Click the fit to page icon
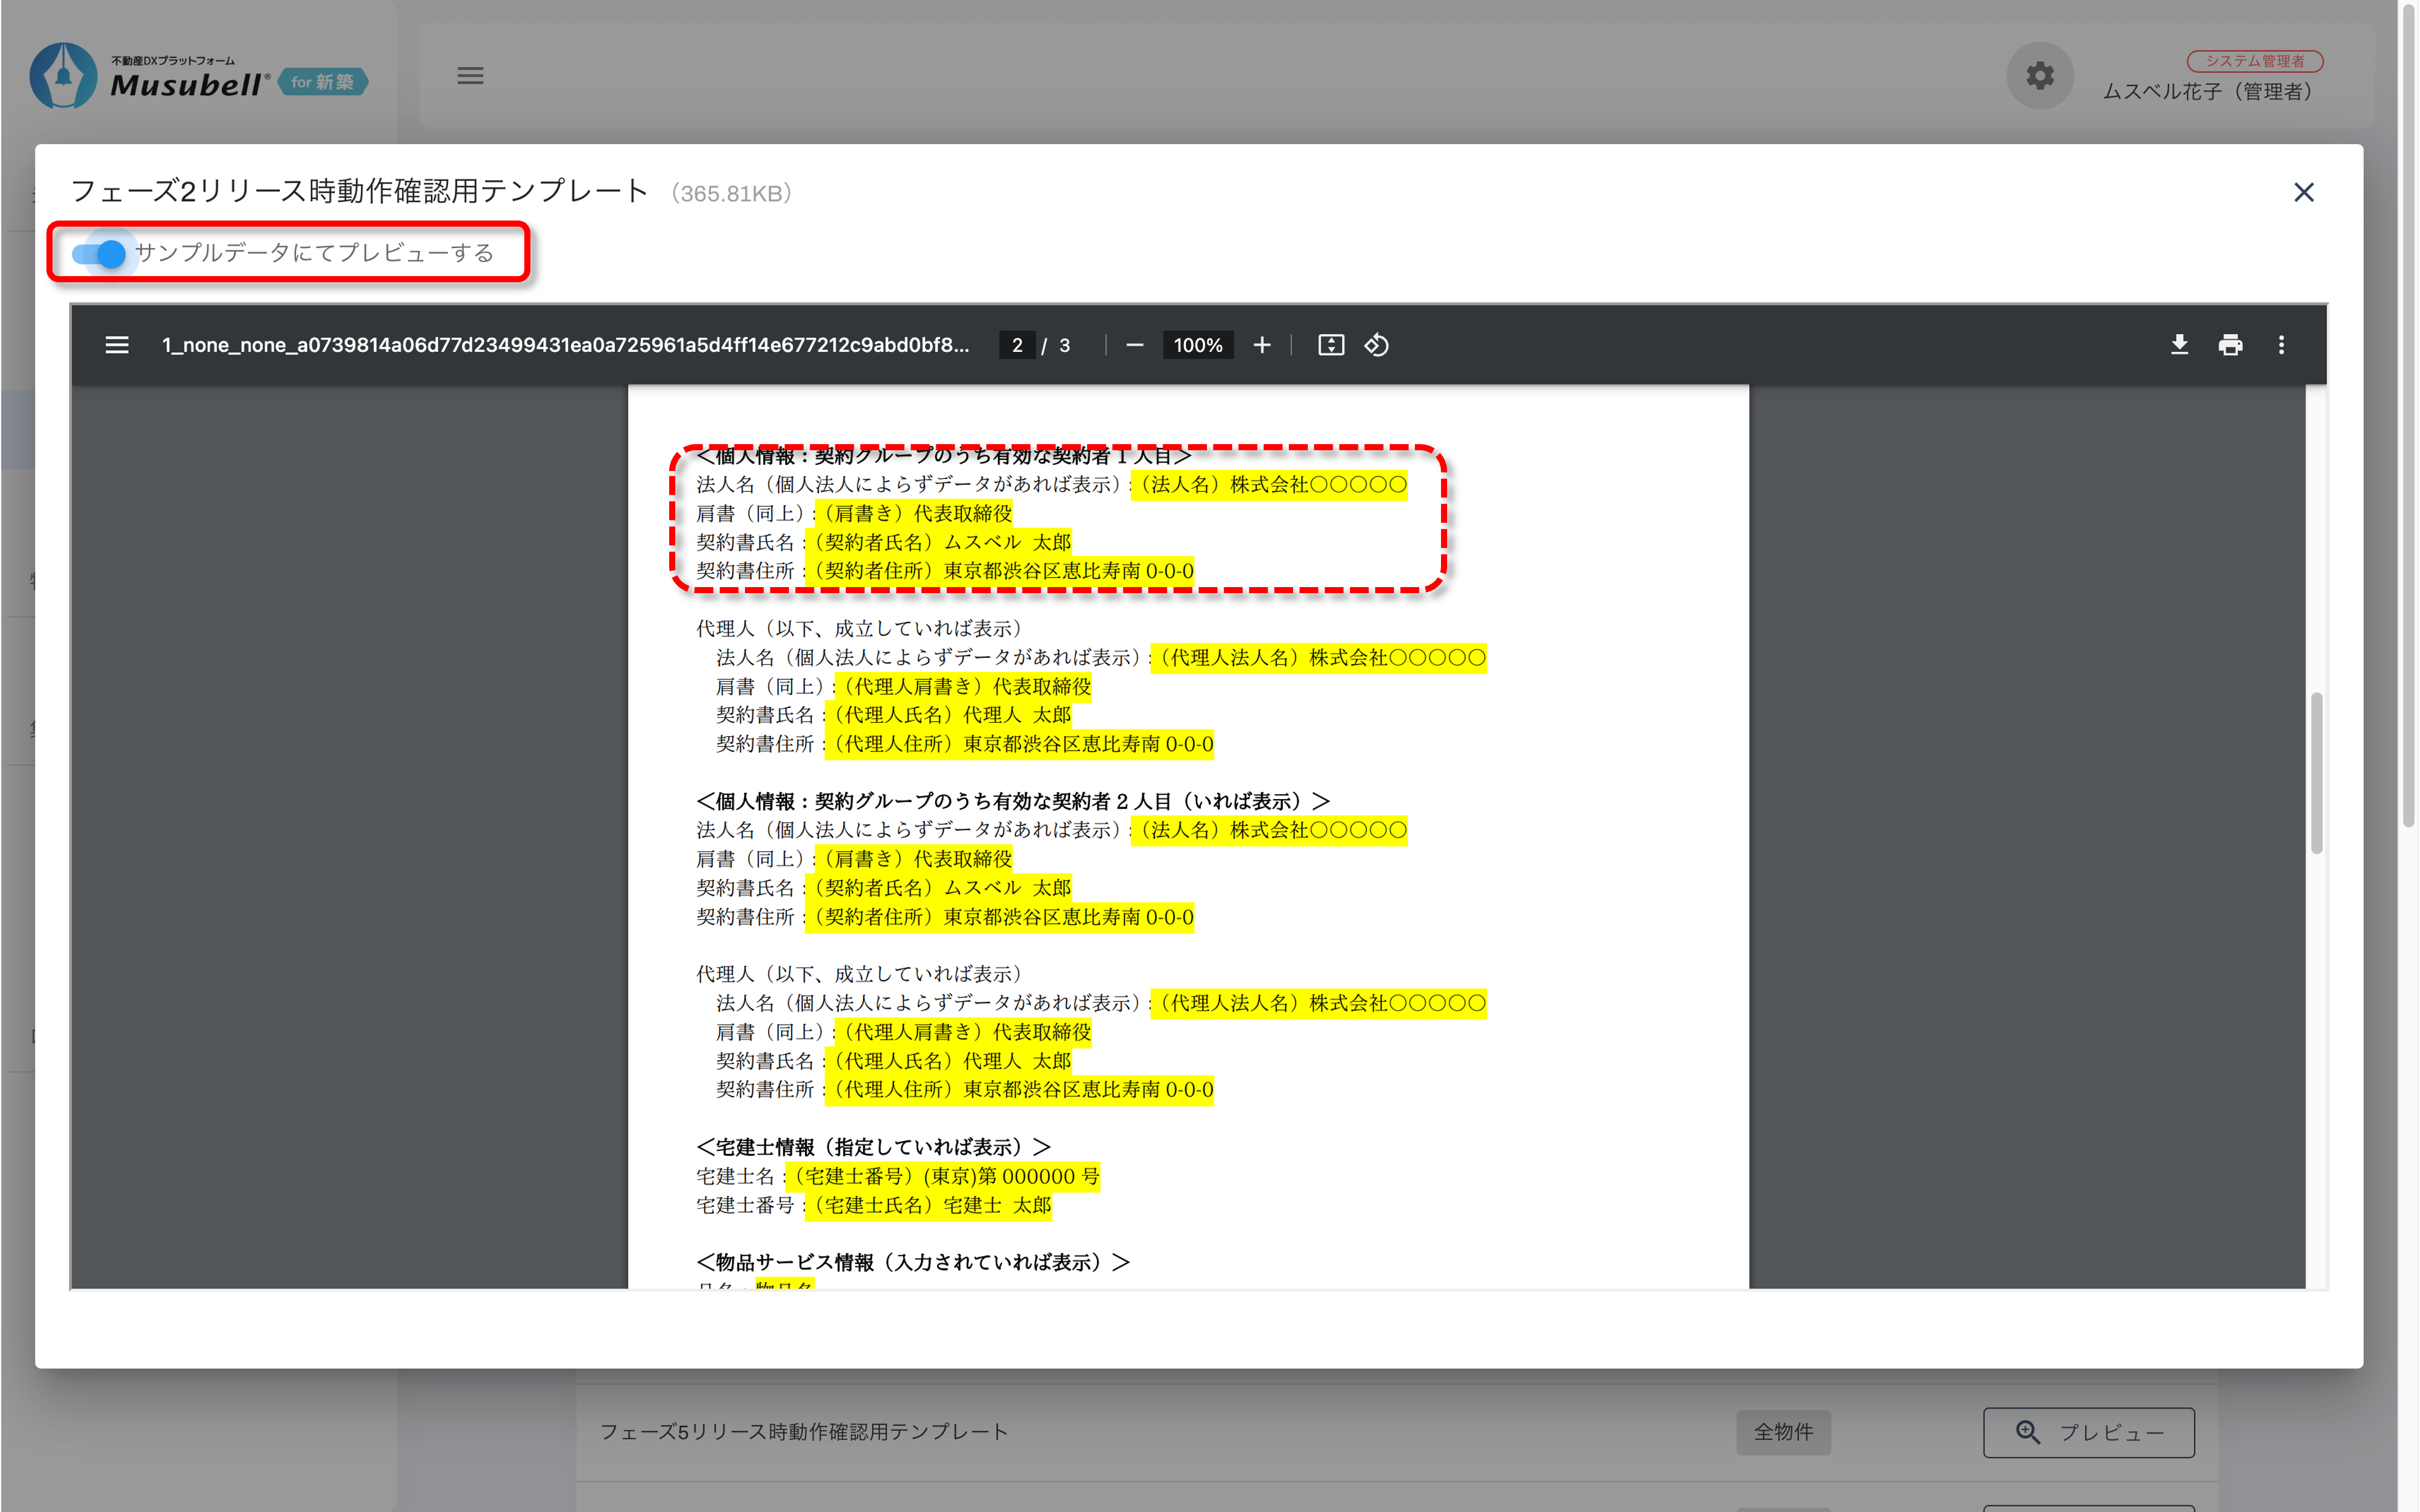The image size is (2420, 1512). coord(1331,345)
